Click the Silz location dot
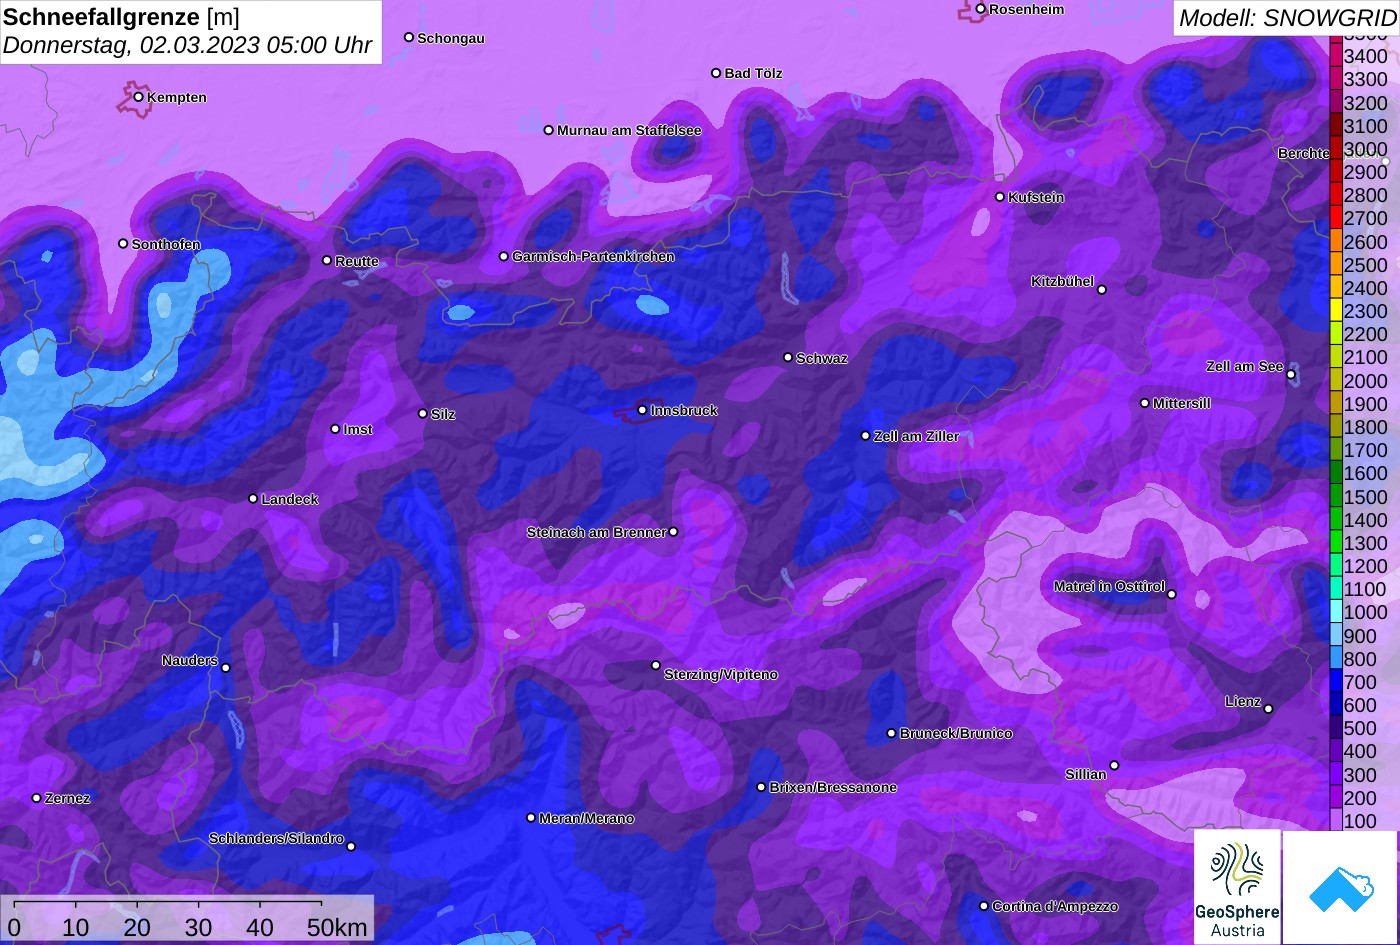This screenshot has height=945, width=1400. point(423,413)
